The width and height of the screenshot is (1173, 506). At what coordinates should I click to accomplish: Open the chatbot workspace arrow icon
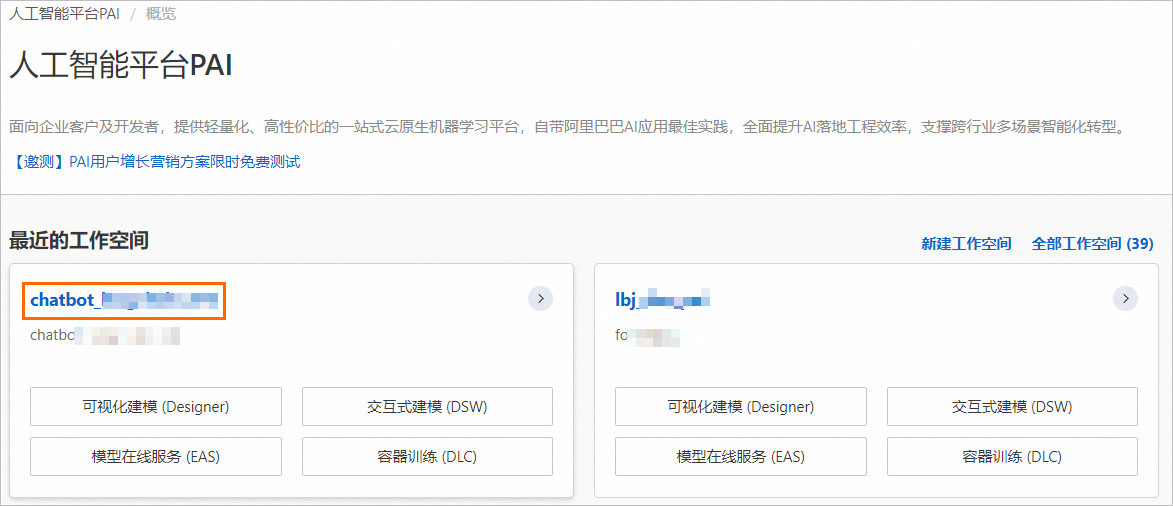[x=540, y=299]
